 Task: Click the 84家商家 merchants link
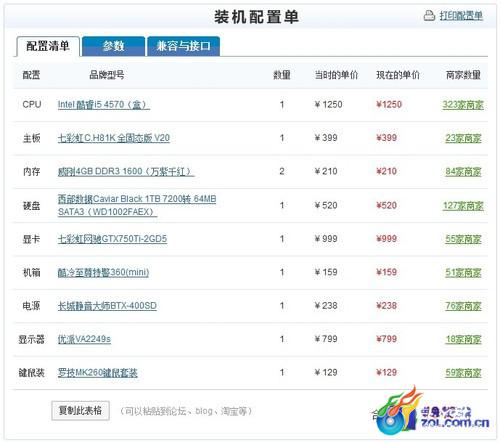[x=463, y=172]
